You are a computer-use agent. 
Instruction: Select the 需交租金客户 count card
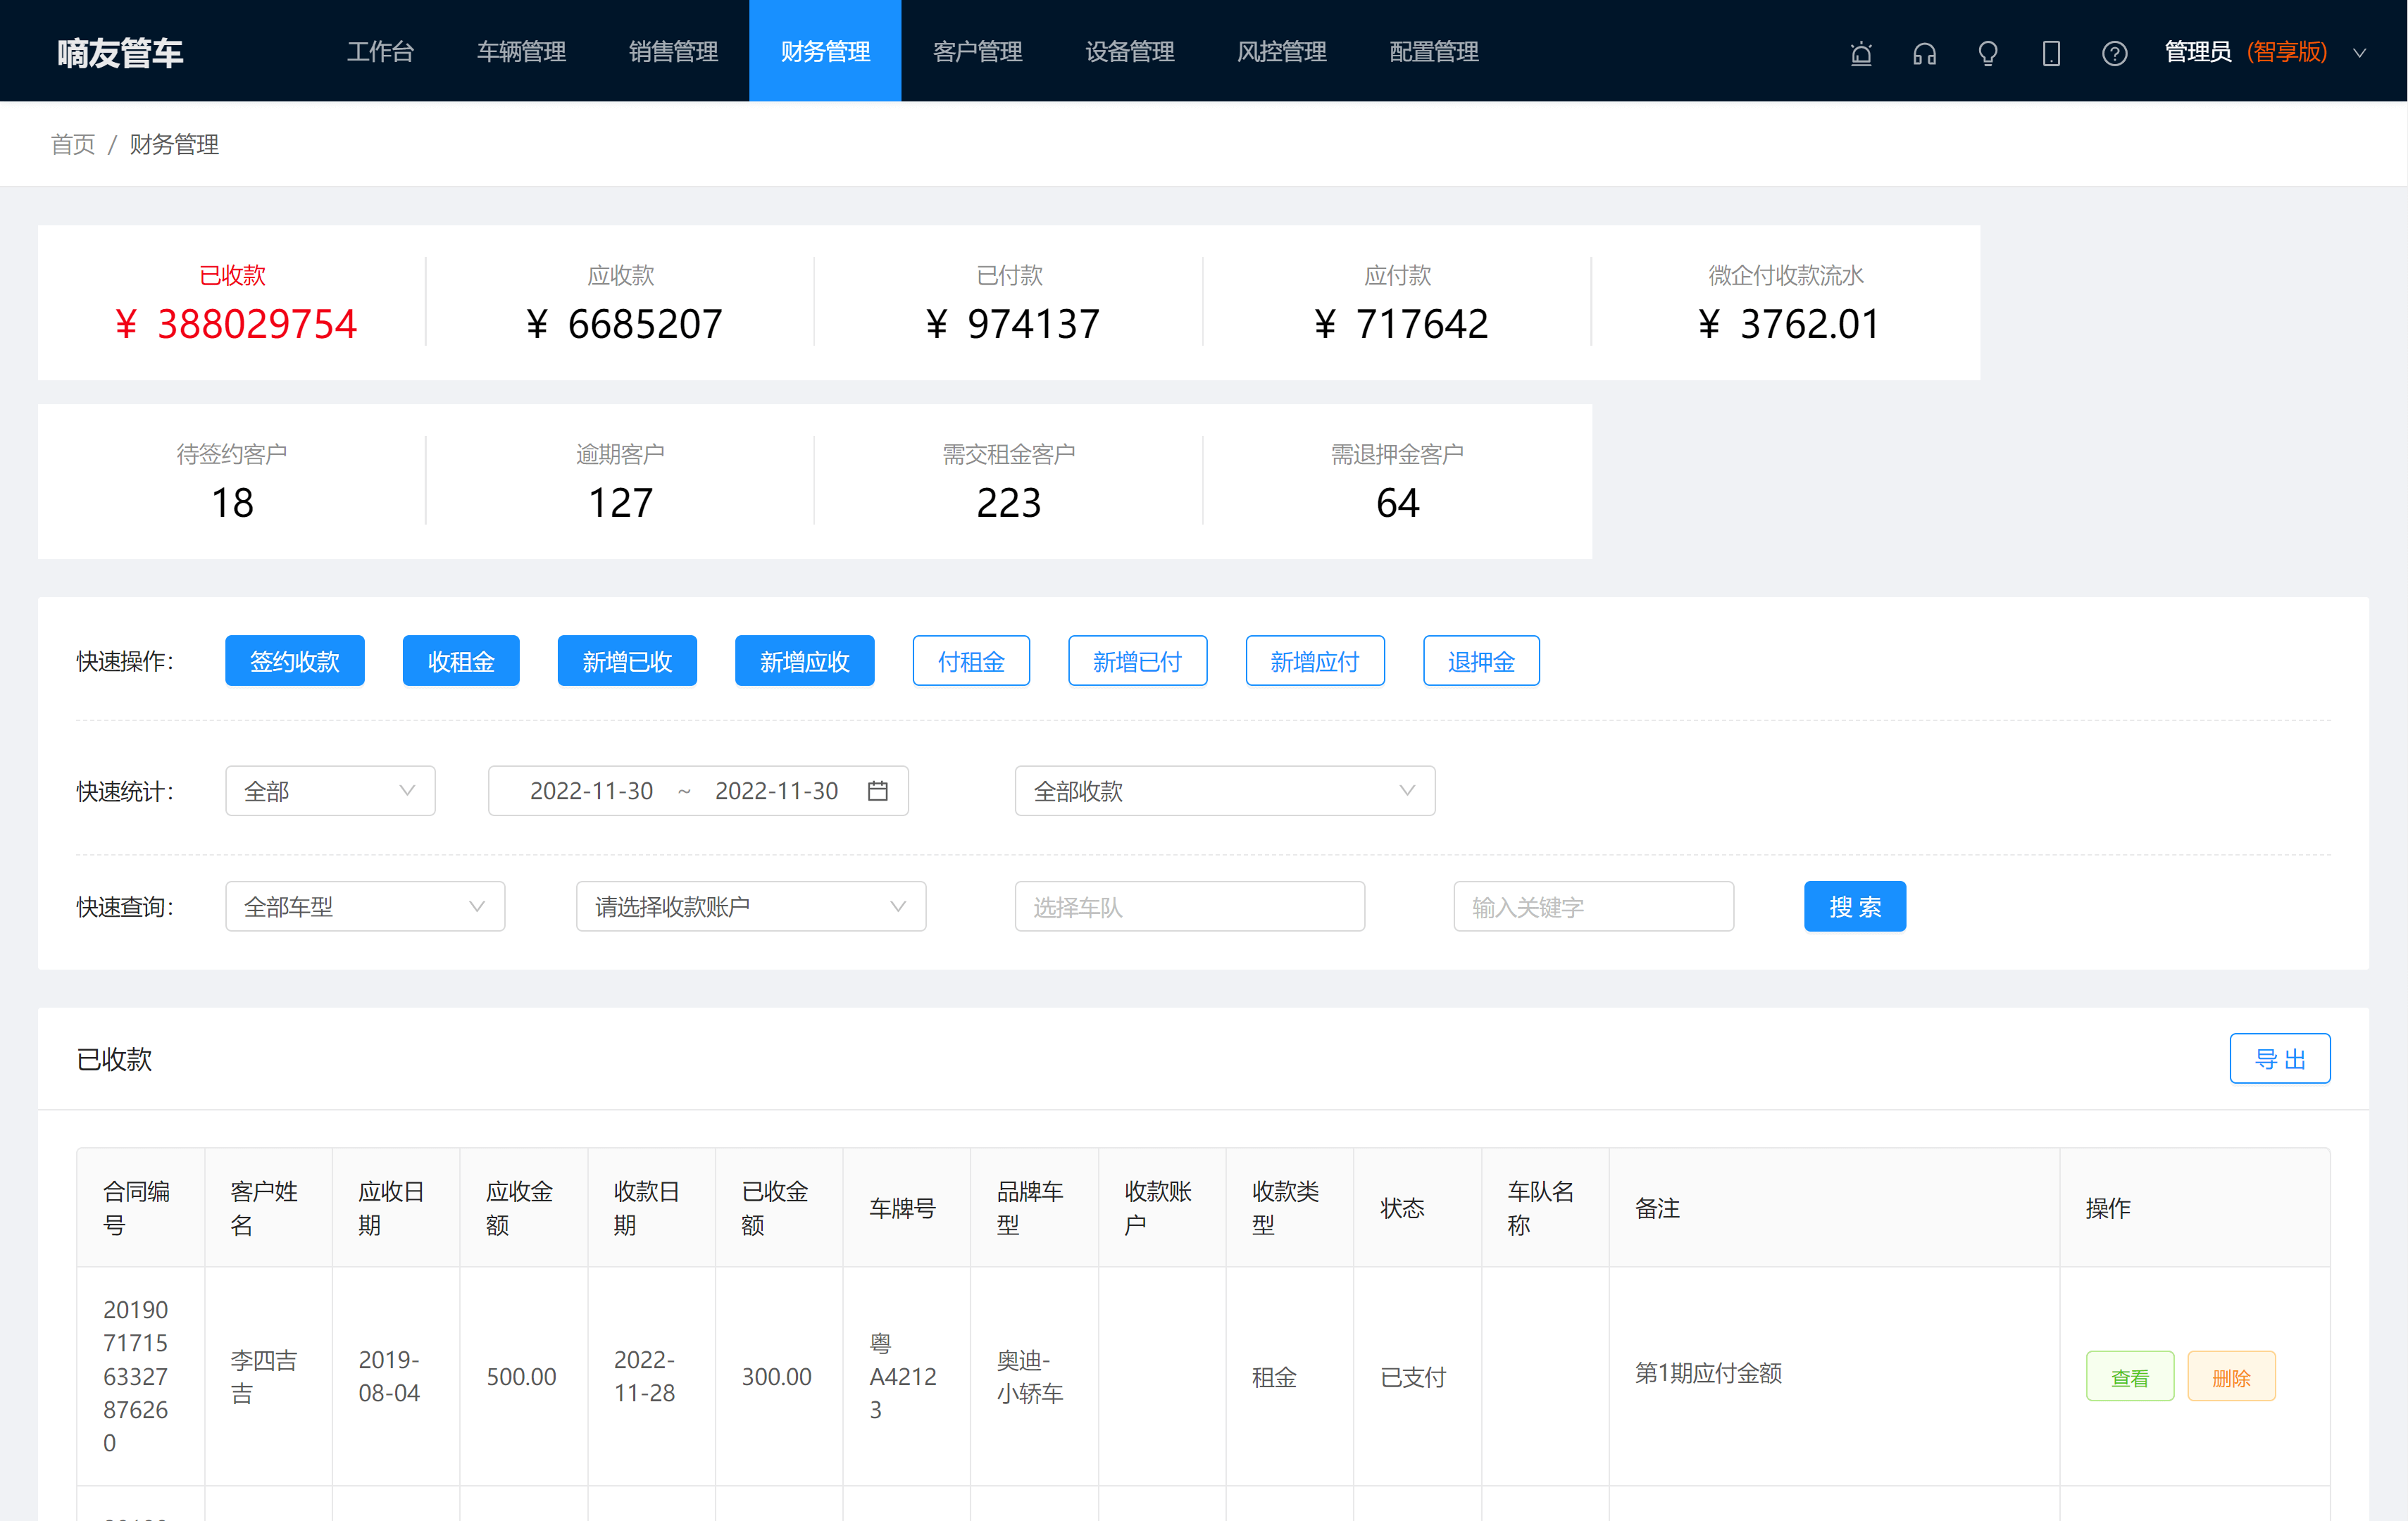(1009, 481)
